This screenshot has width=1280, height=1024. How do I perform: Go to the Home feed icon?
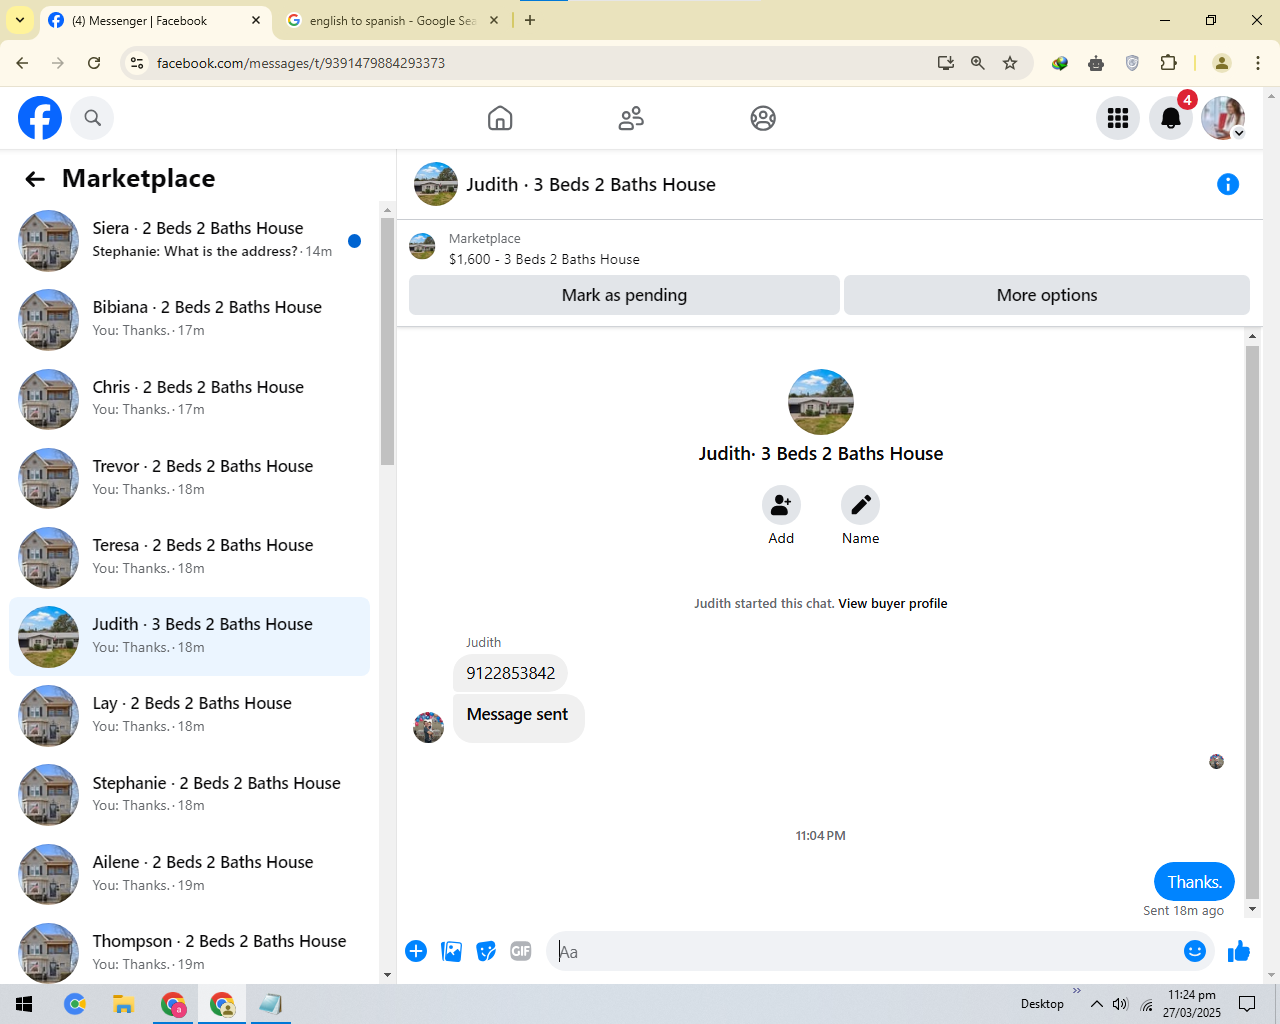[500, 118]
